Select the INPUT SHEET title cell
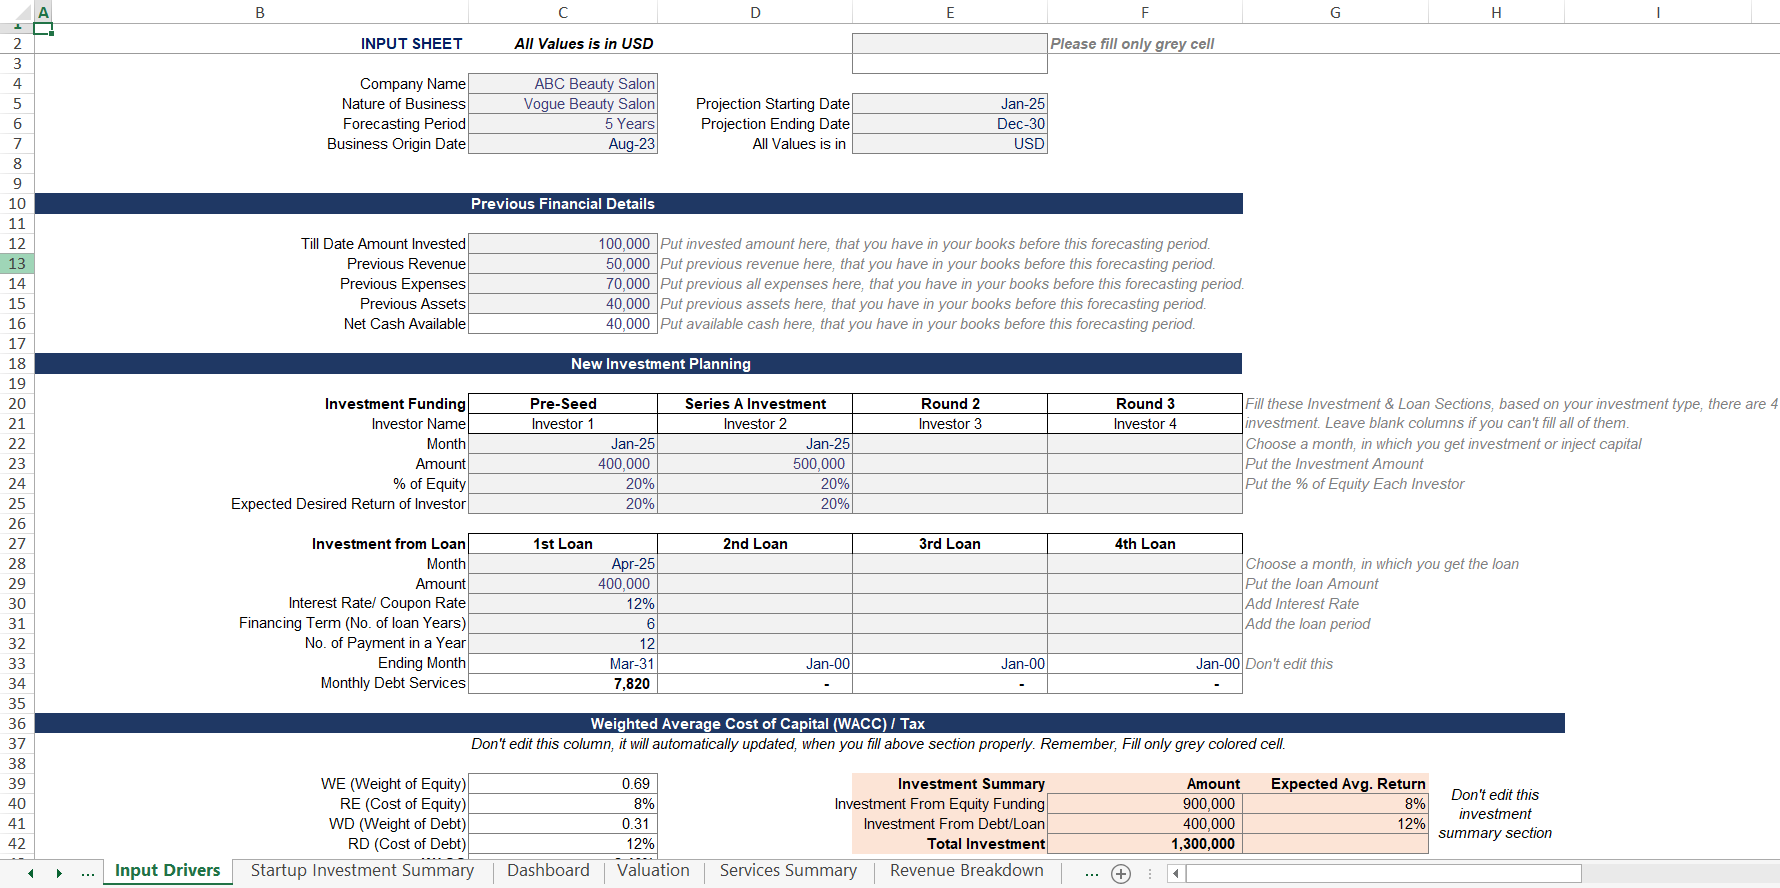The height and width of the screenshot is (888, 1780). 412,44
